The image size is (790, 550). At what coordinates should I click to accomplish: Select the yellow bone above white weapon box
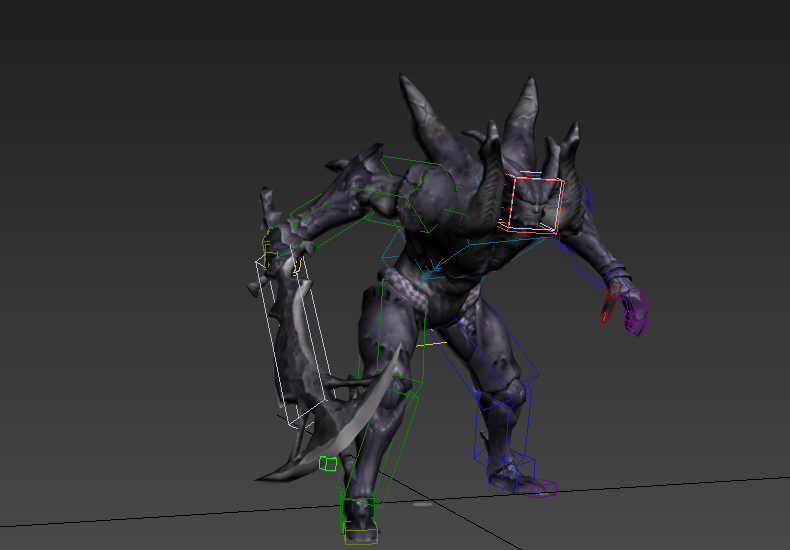point(268,240)
